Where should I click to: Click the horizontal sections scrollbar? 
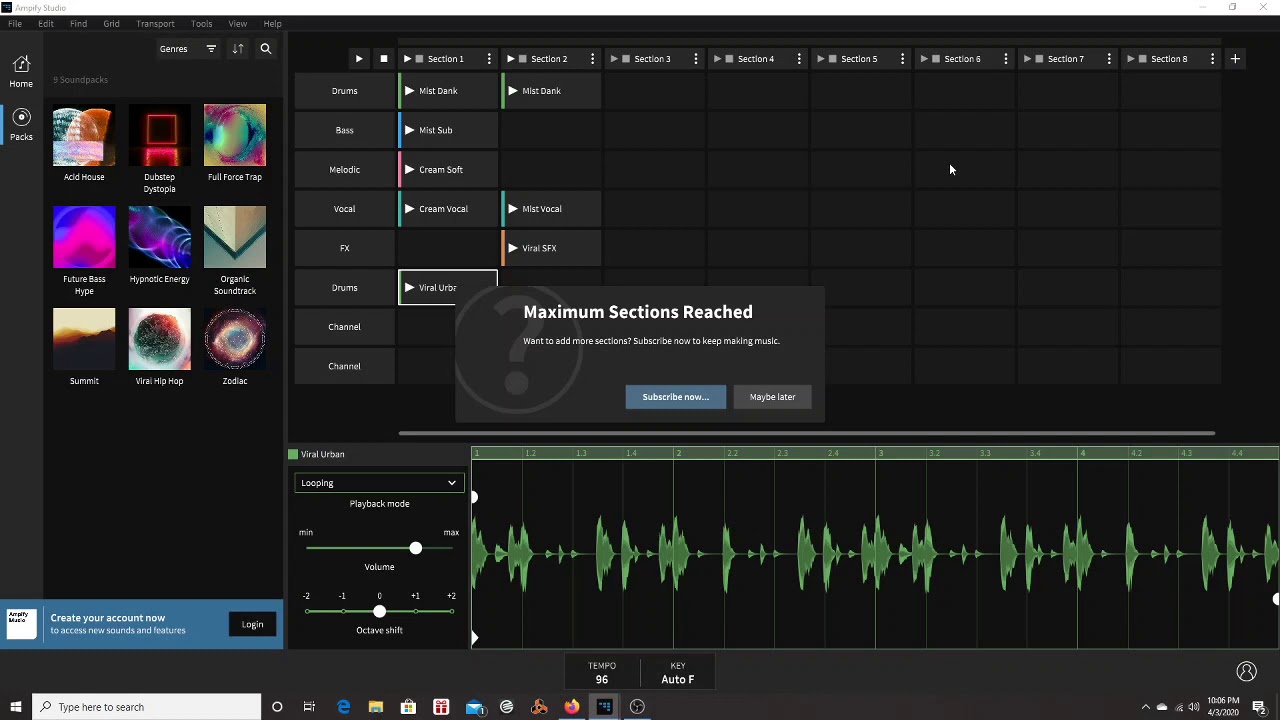point(806,434)
